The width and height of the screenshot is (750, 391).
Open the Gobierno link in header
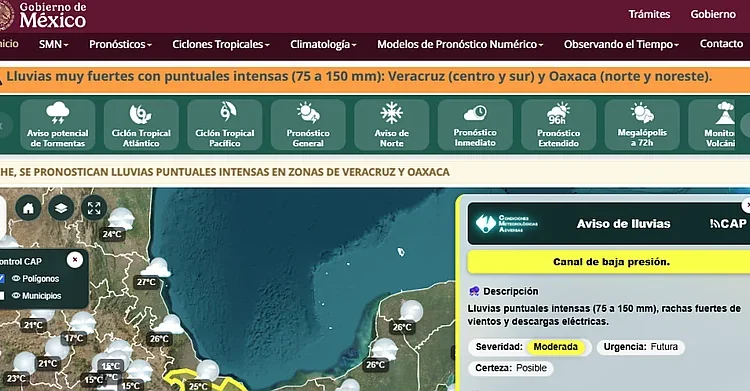(713, 14)
